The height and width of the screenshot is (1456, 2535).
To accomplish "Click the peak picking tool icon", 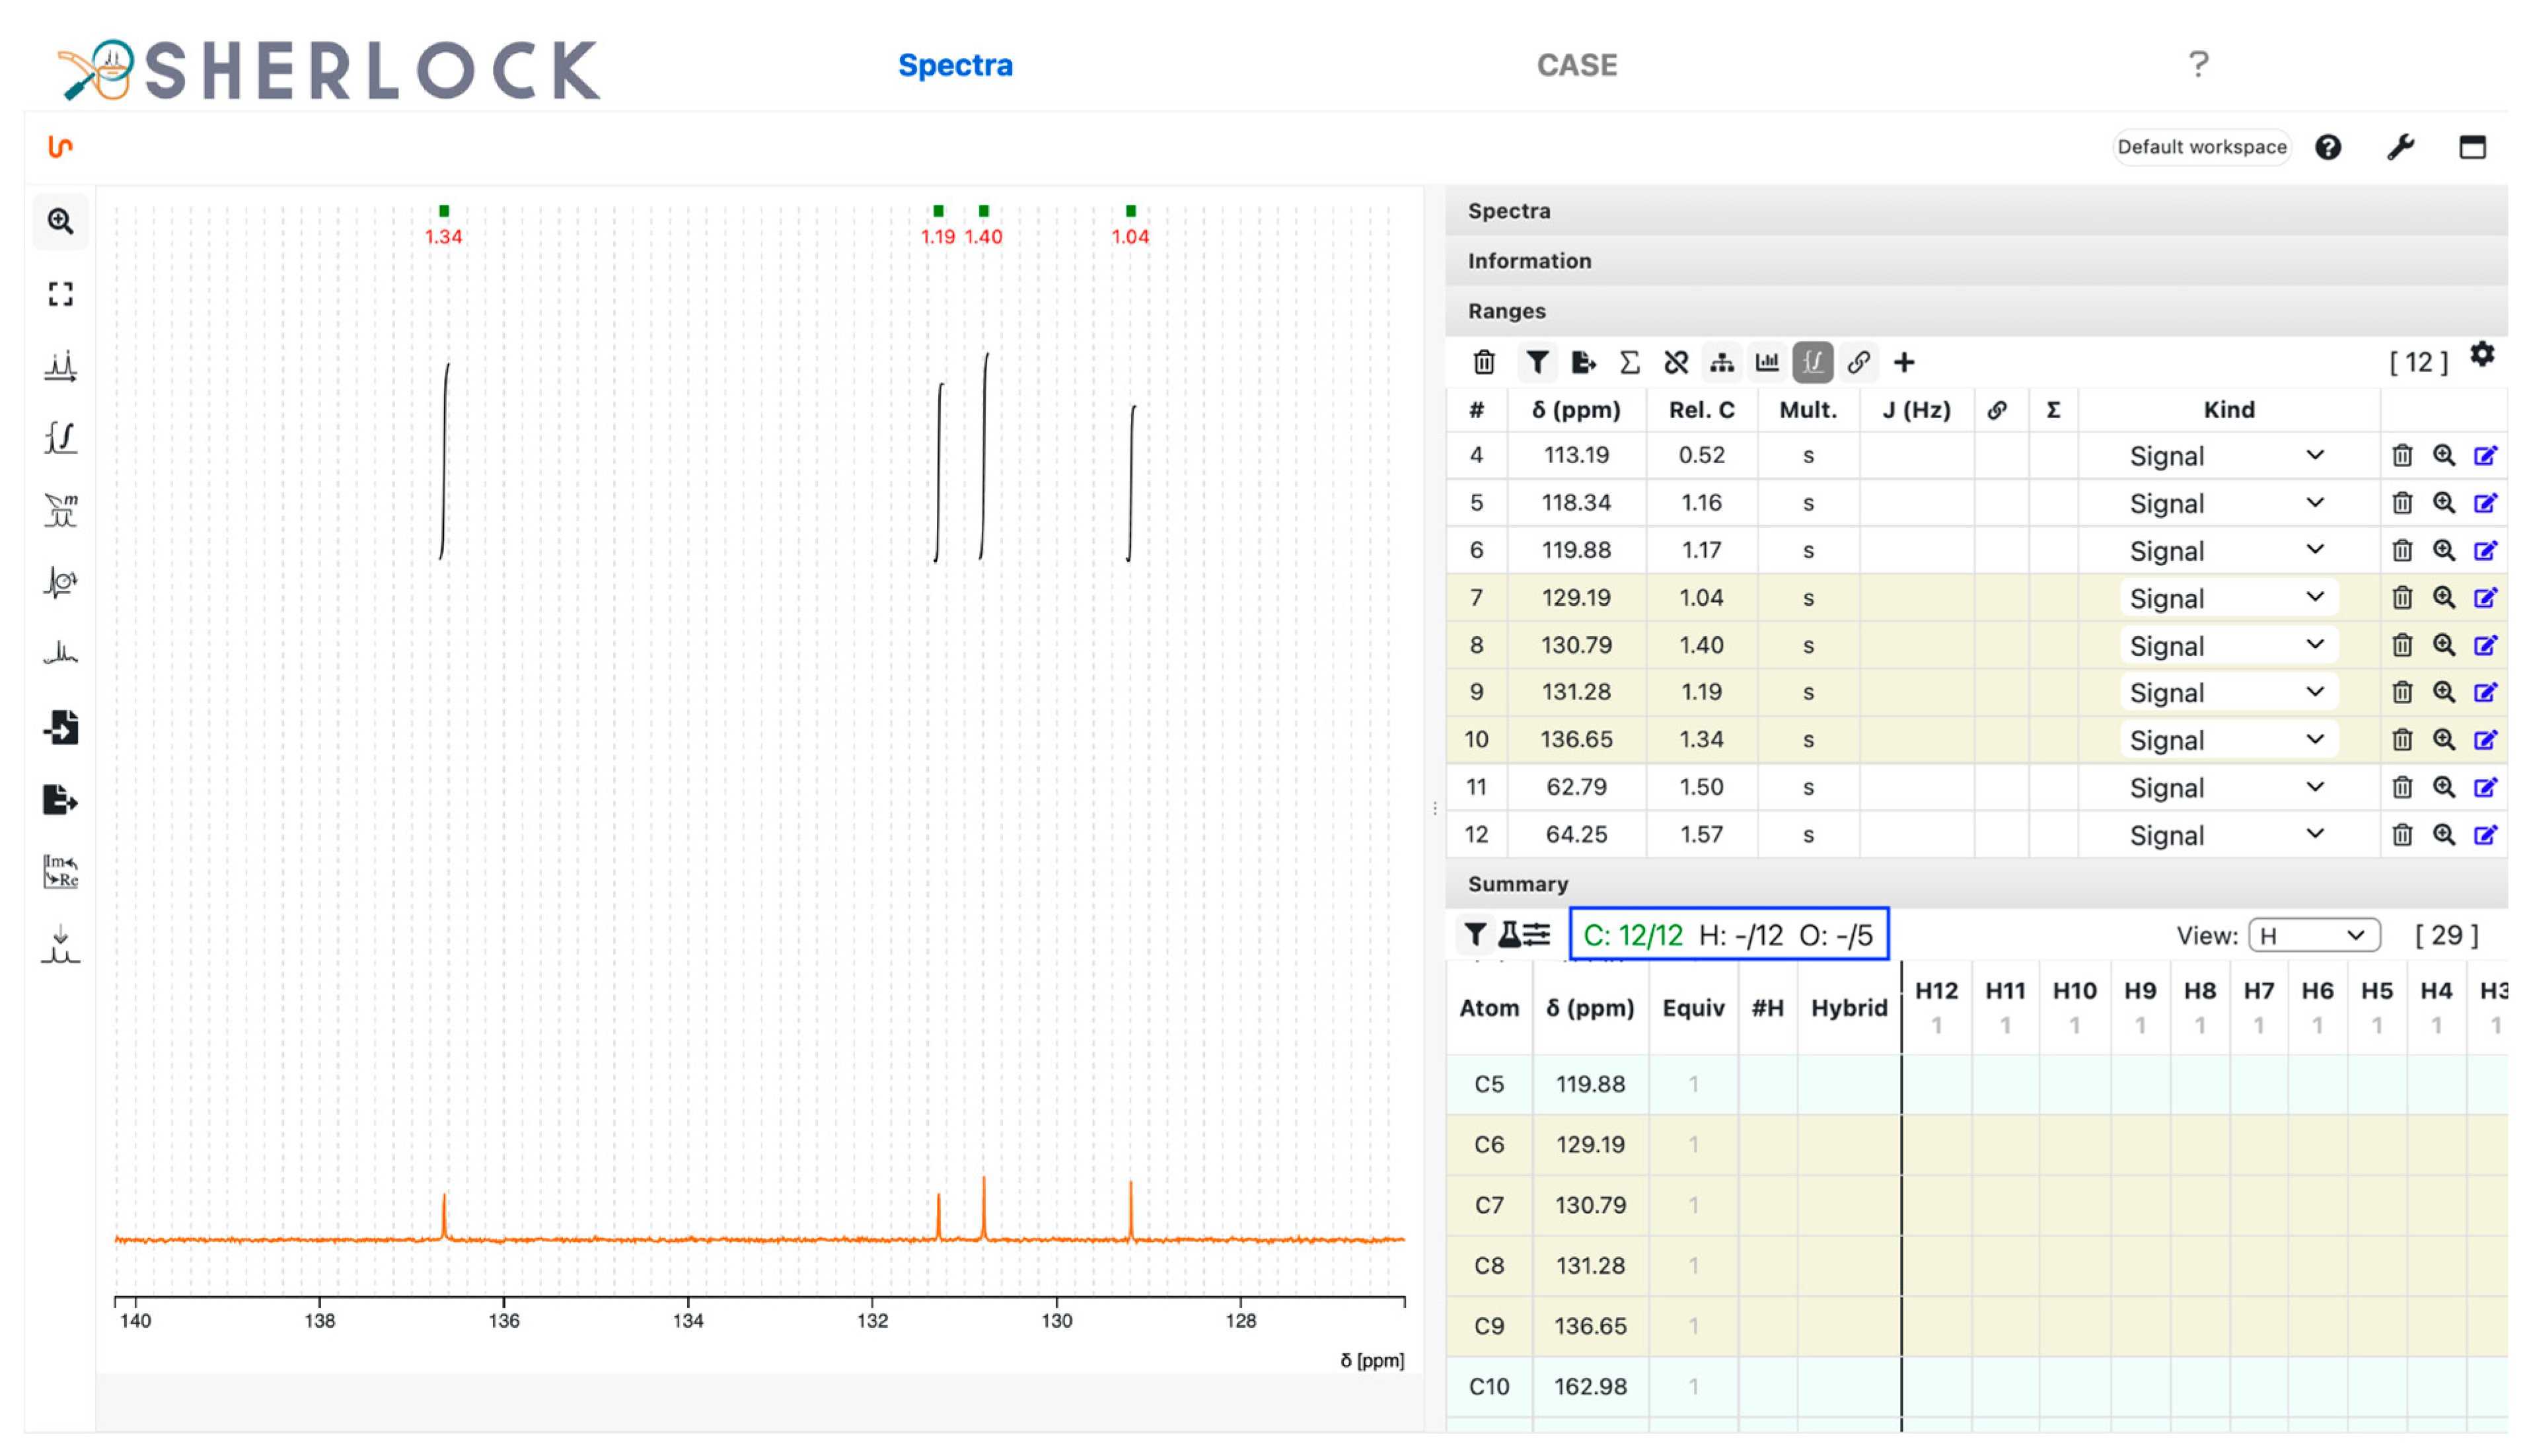I will click(x=60, y=366).
